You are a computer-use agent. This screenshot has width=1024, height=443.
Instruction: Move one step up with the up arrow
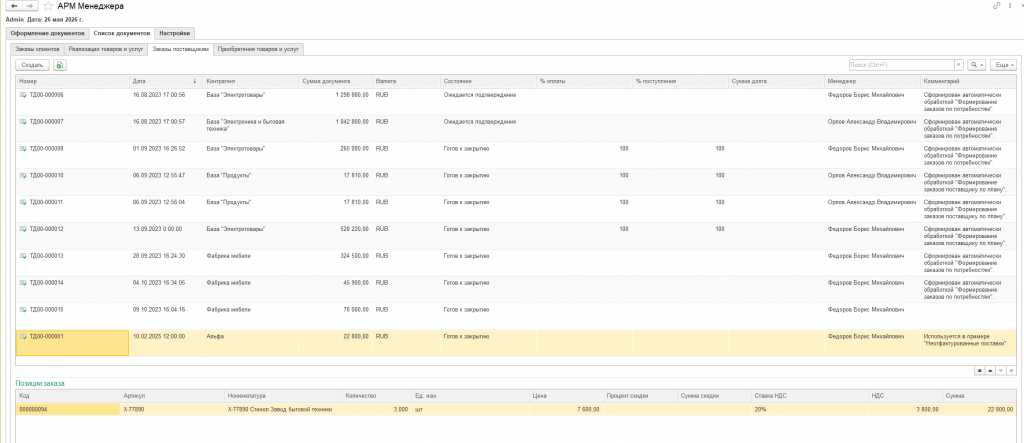[990, 370]
